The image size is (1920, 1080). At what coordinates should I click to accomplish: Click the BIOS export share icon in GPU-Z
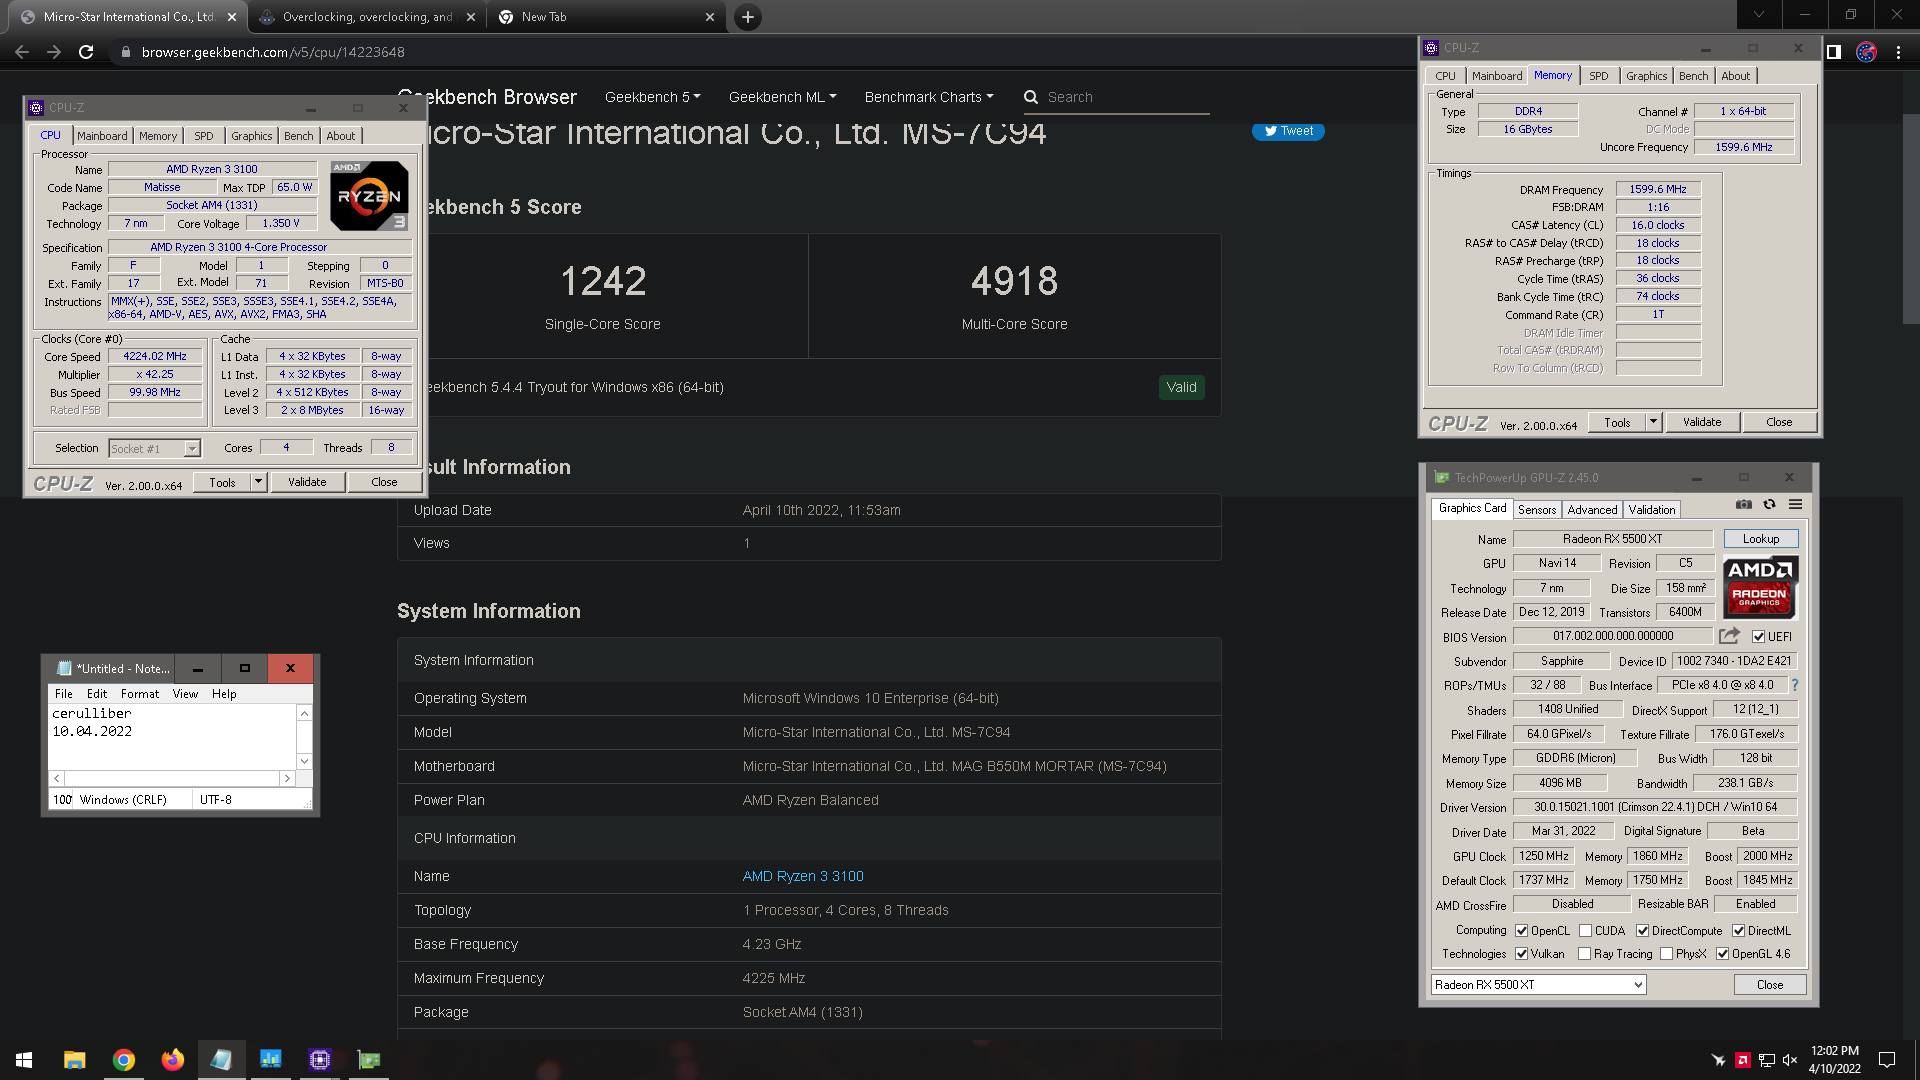point(1729,636)
